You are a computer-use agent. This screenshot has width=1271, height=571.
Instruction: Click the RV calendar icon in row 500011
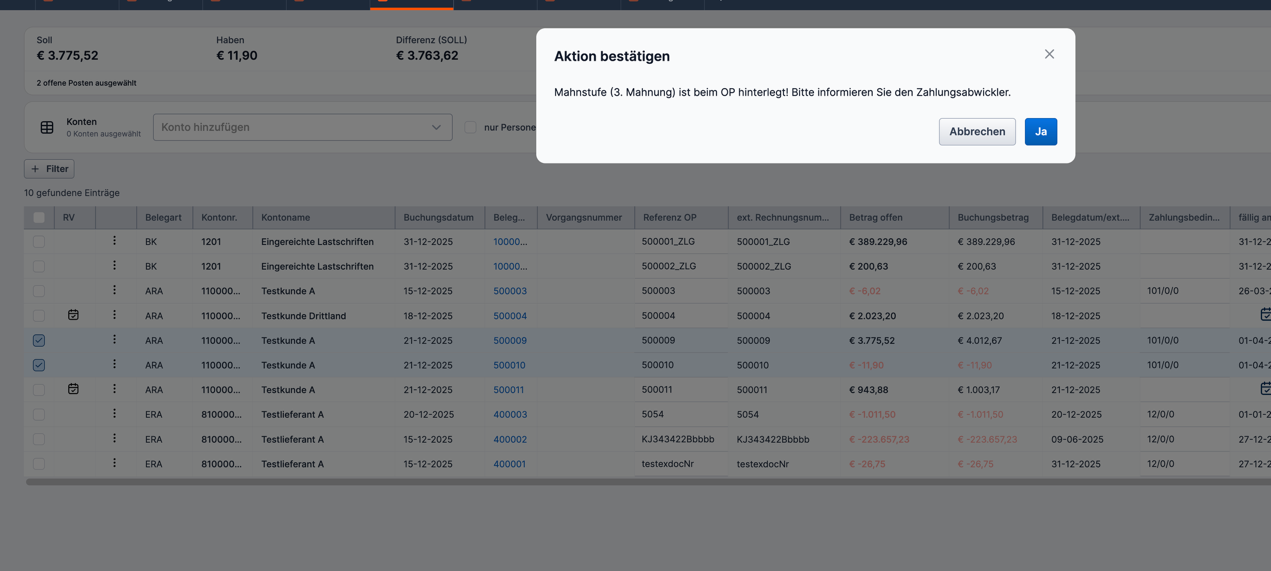point(73,389)
